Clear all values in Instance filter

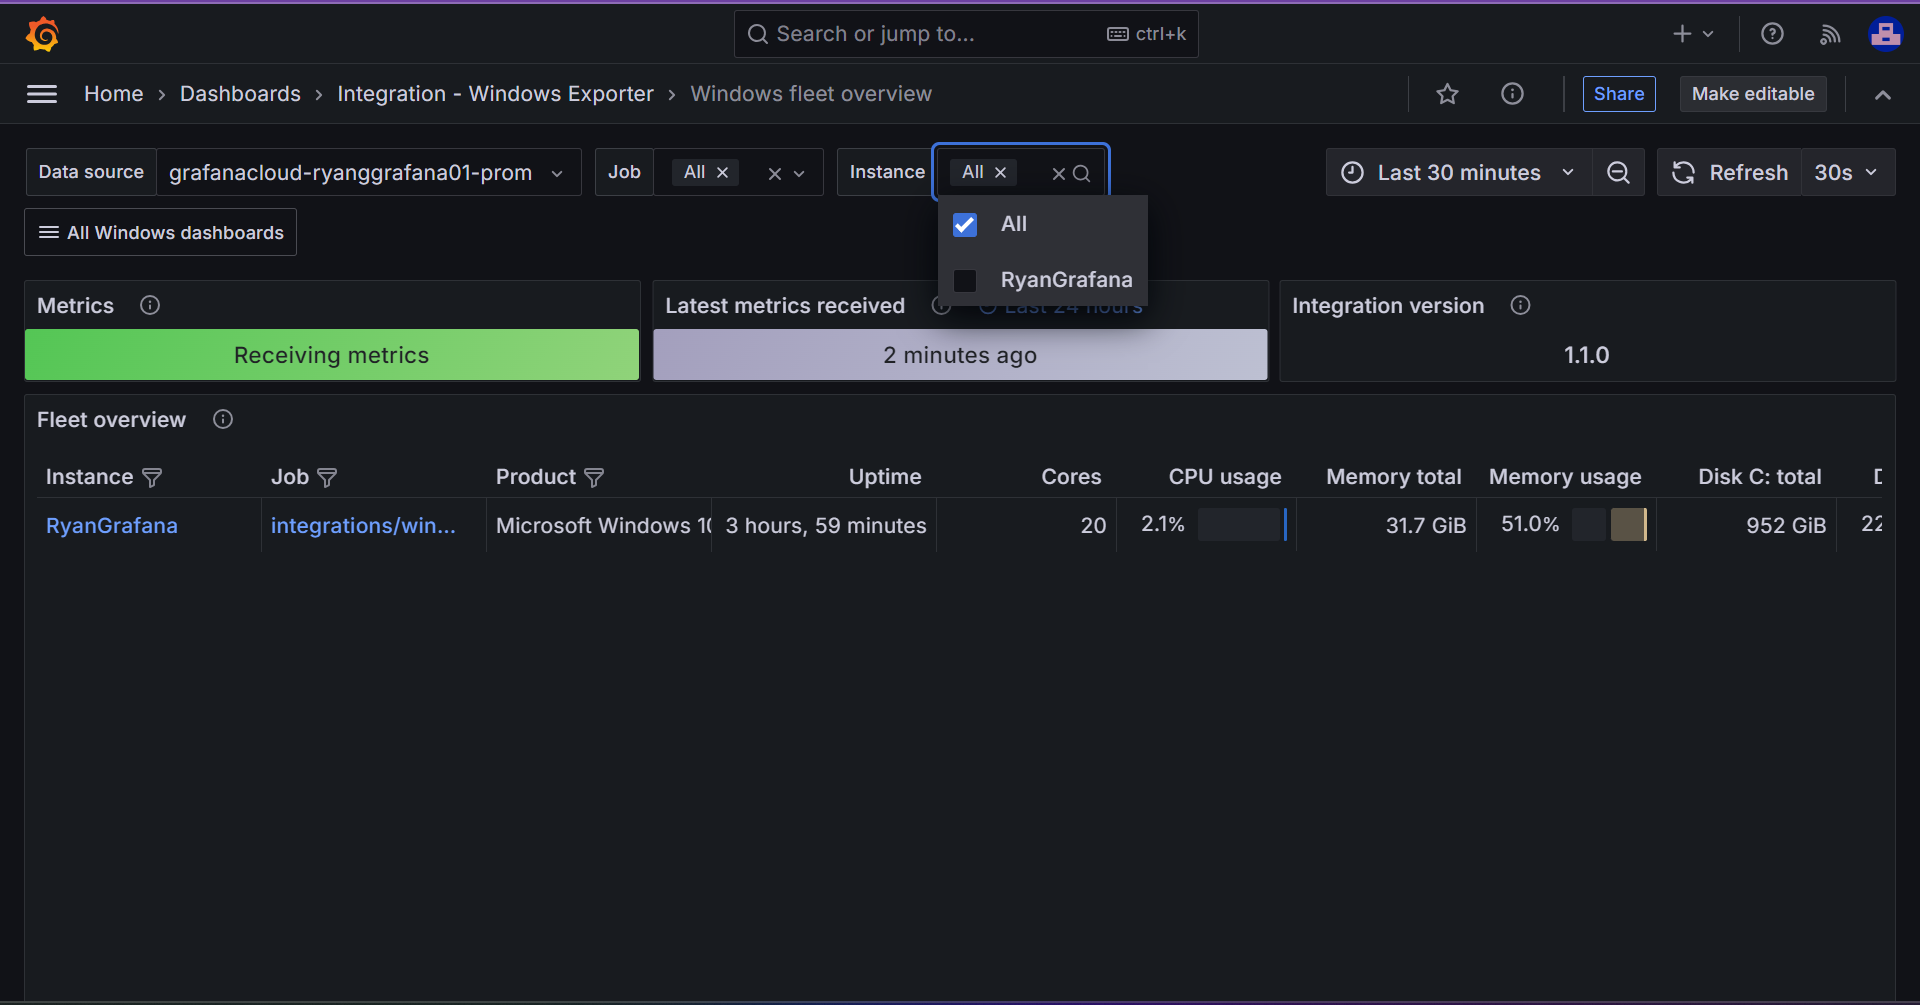[x=1058, y=173]
